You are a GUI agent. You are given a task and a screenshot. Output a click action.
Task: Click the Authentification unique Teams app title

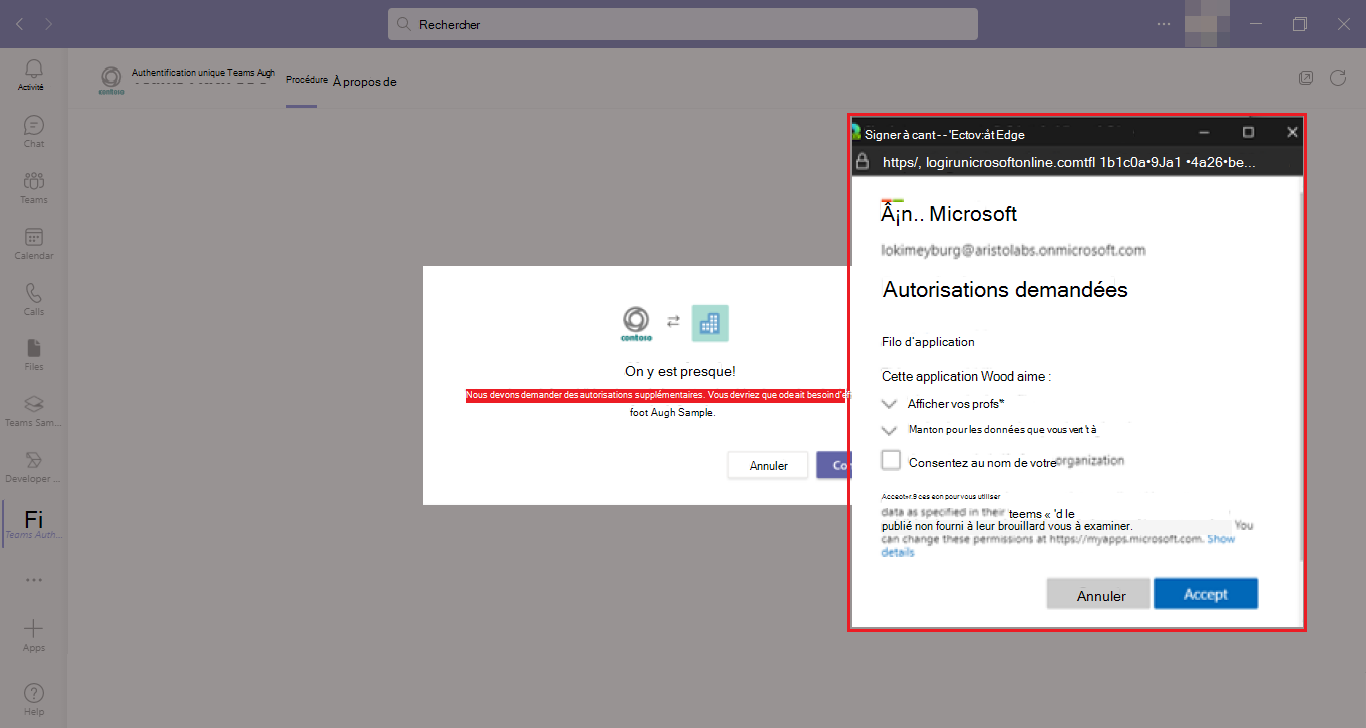coord(203,74)
